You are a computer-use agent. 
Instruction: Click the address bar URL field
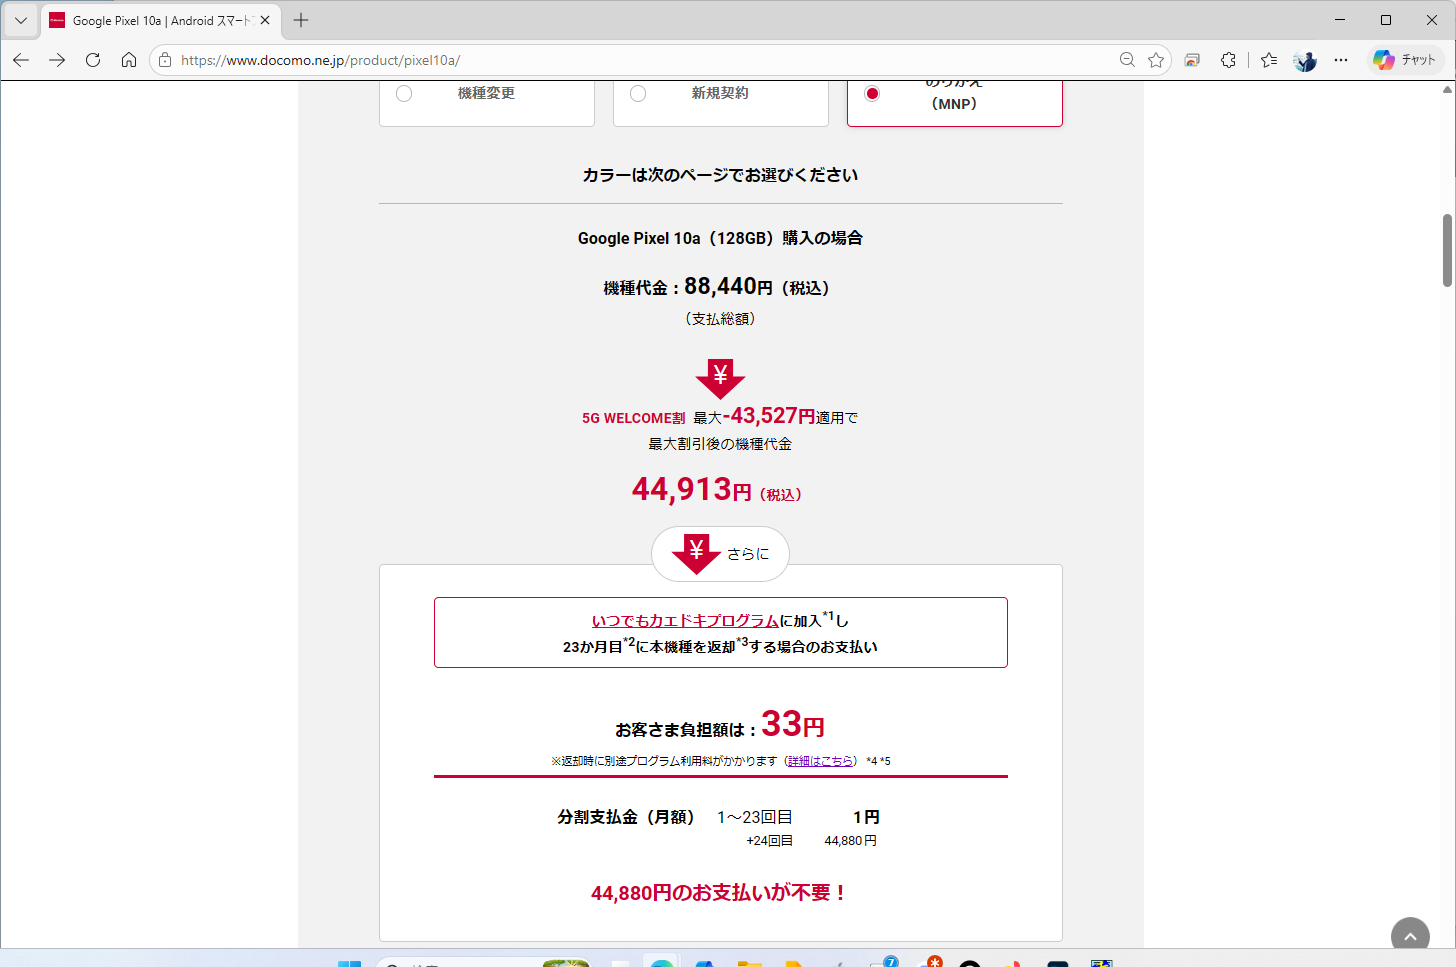[640, 60]
